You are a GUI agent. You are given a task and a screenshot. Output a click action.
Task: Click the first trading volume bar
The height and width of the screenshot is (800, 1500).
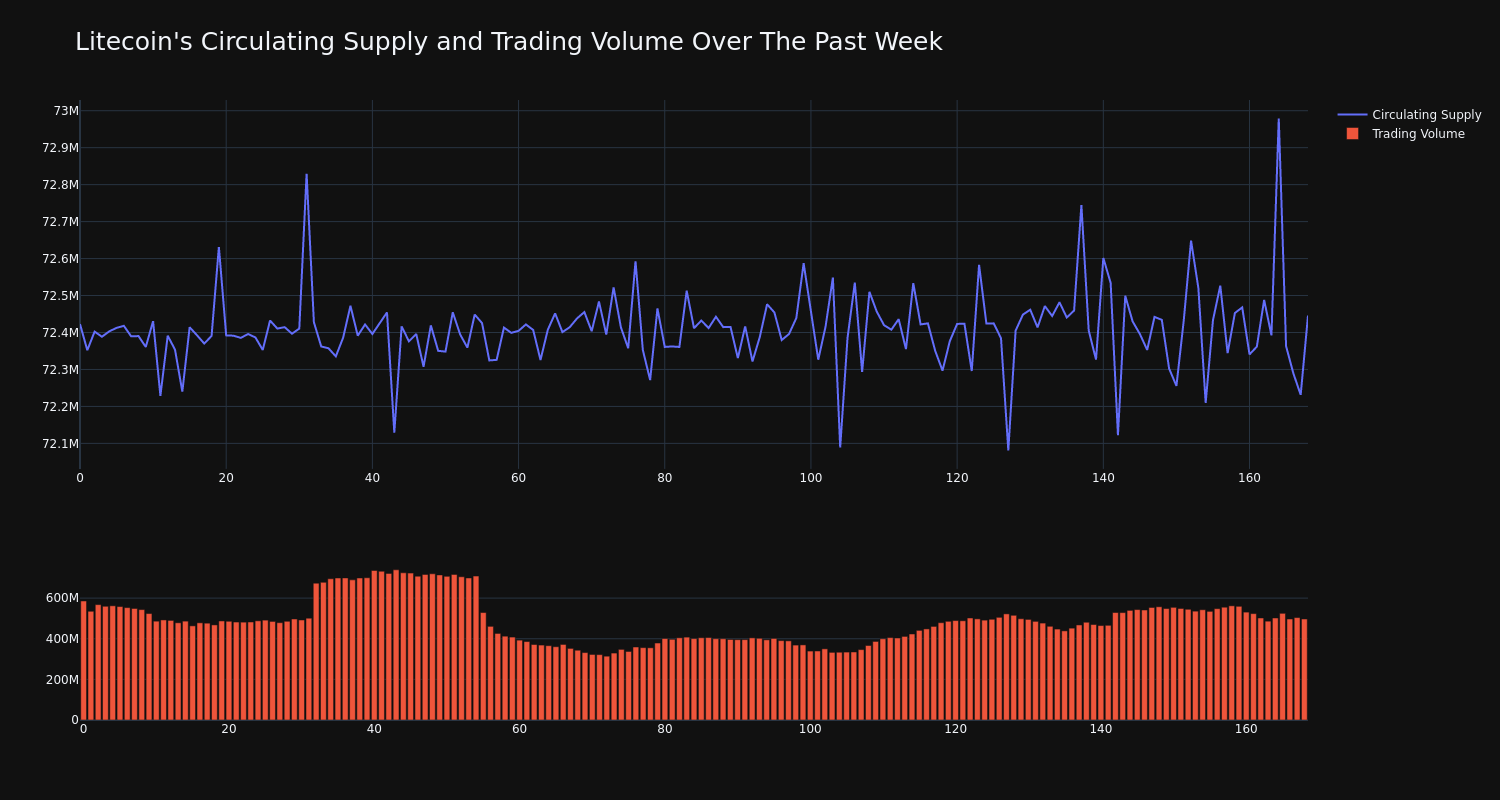point(83,660)
